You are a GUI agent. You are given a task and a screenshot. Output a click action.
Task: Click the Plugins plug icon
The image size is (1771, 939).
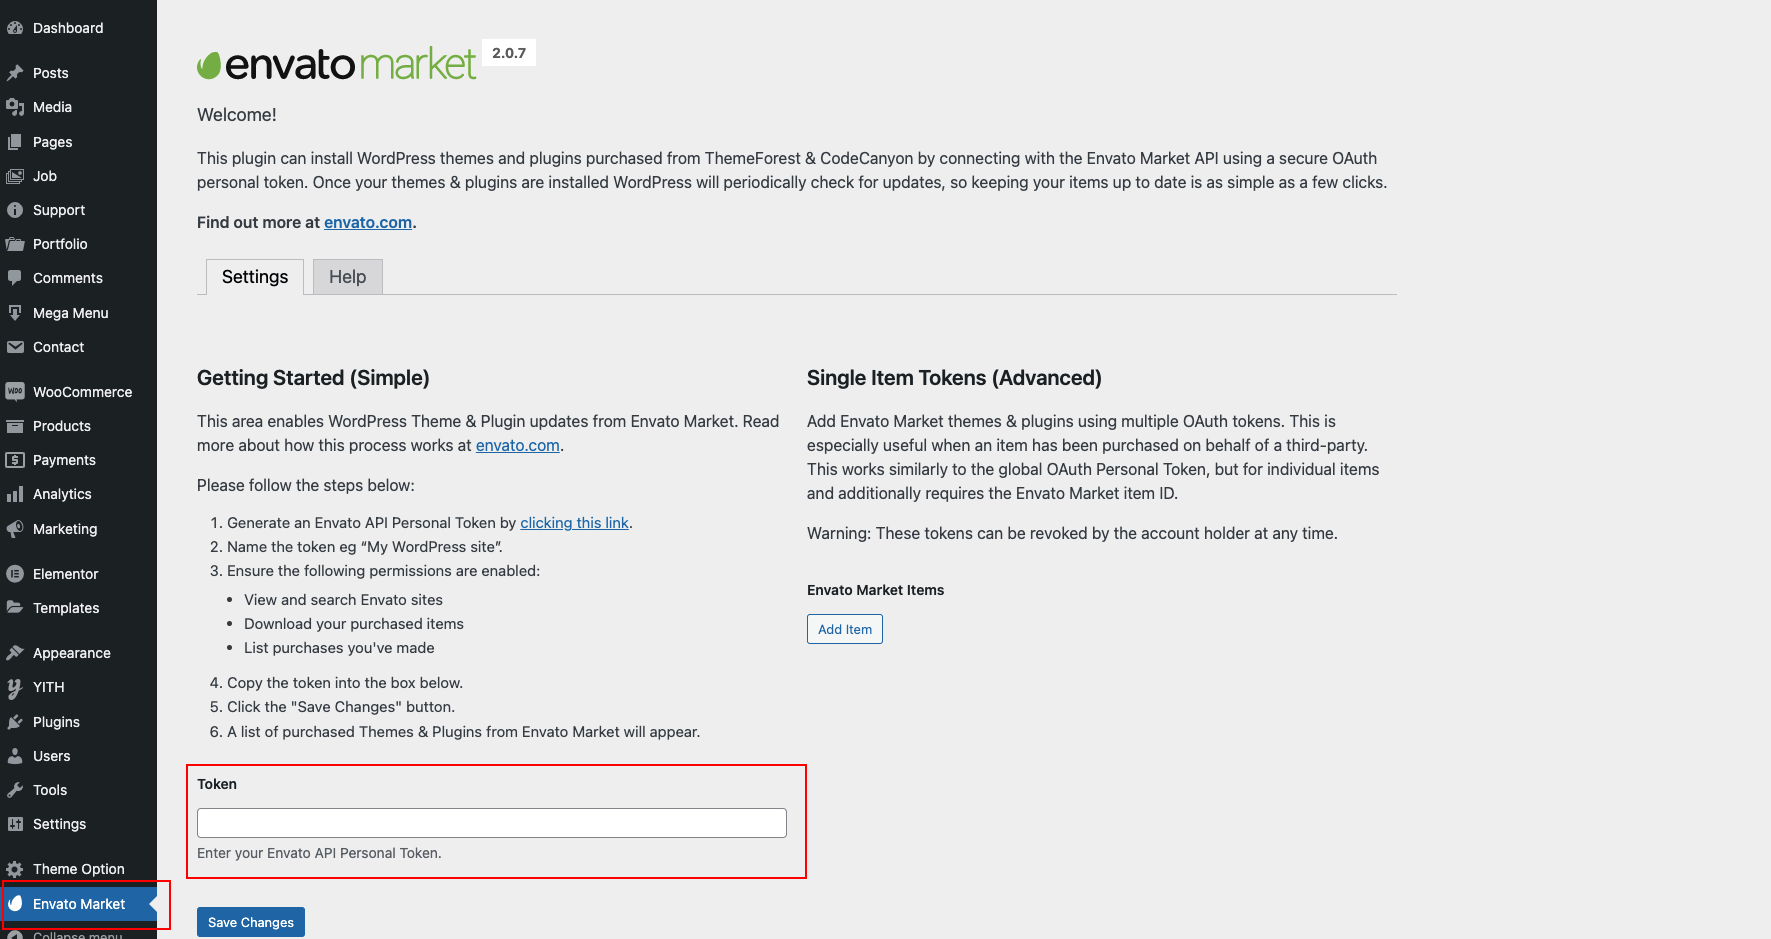click(x=15, y=722)
